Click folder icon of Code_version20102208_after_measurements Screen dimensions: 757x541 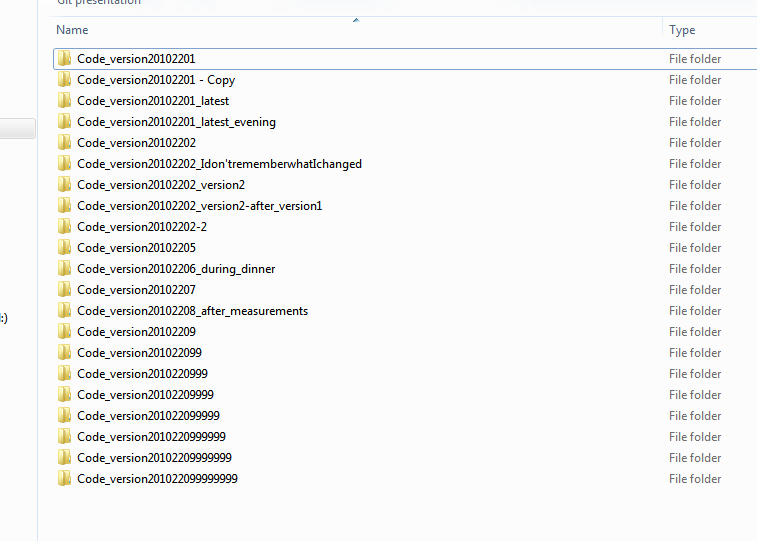[x=64, y=310]
